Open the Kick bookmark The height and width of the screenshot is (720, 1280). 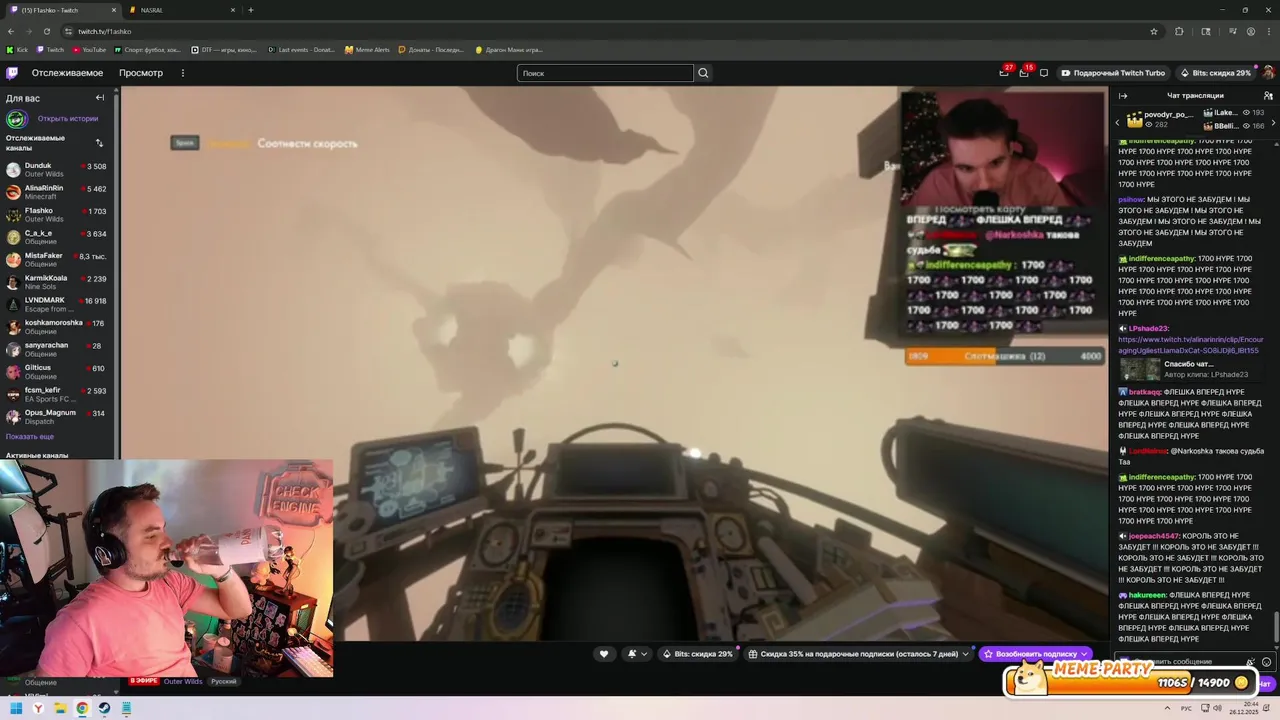17,49
